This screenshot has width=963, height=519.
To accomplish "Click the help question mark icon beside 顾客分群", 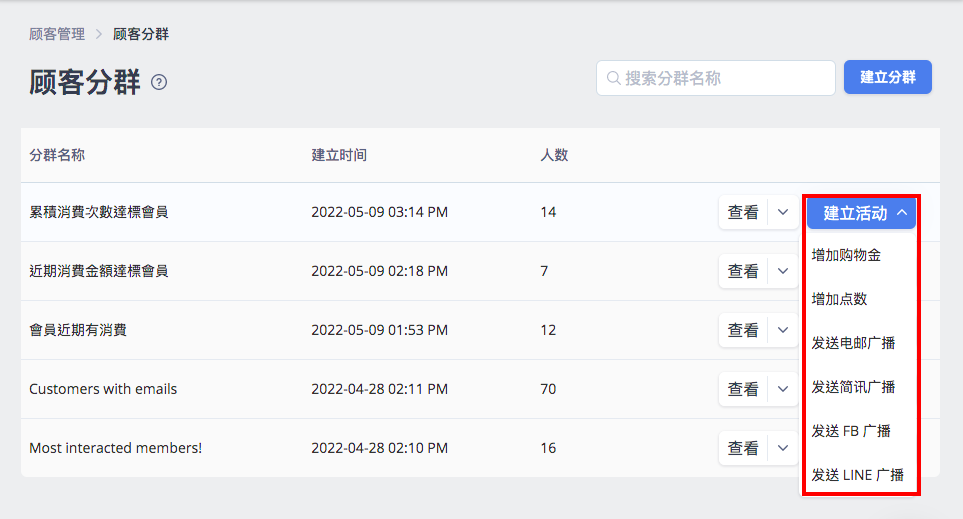I will [159, 82].
